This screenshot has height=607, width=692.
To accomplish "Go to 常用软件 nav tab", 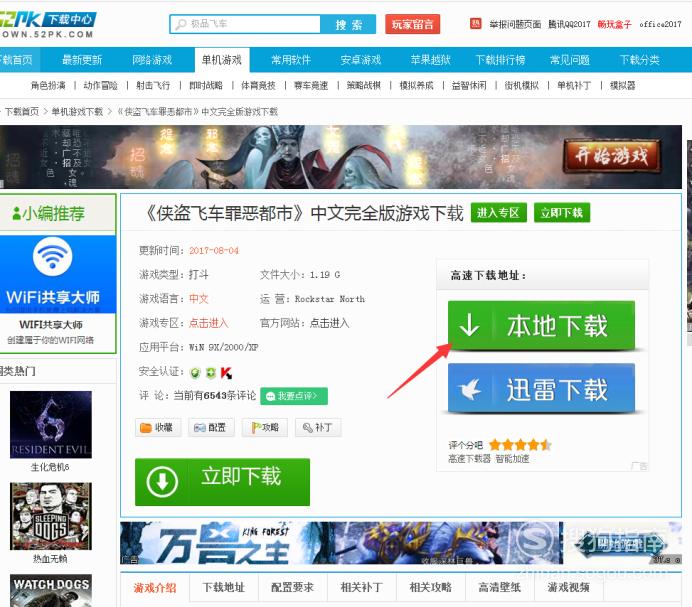I will pos(291,60).
